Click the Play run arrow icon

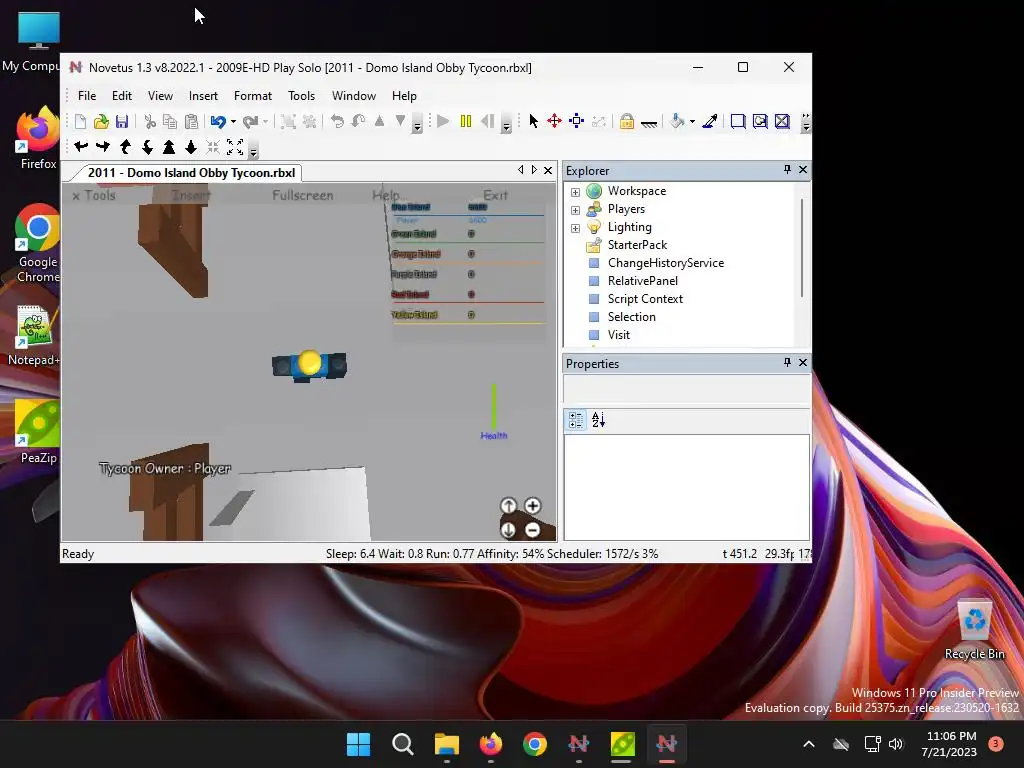pyautogui.click(x=443, y=121)
